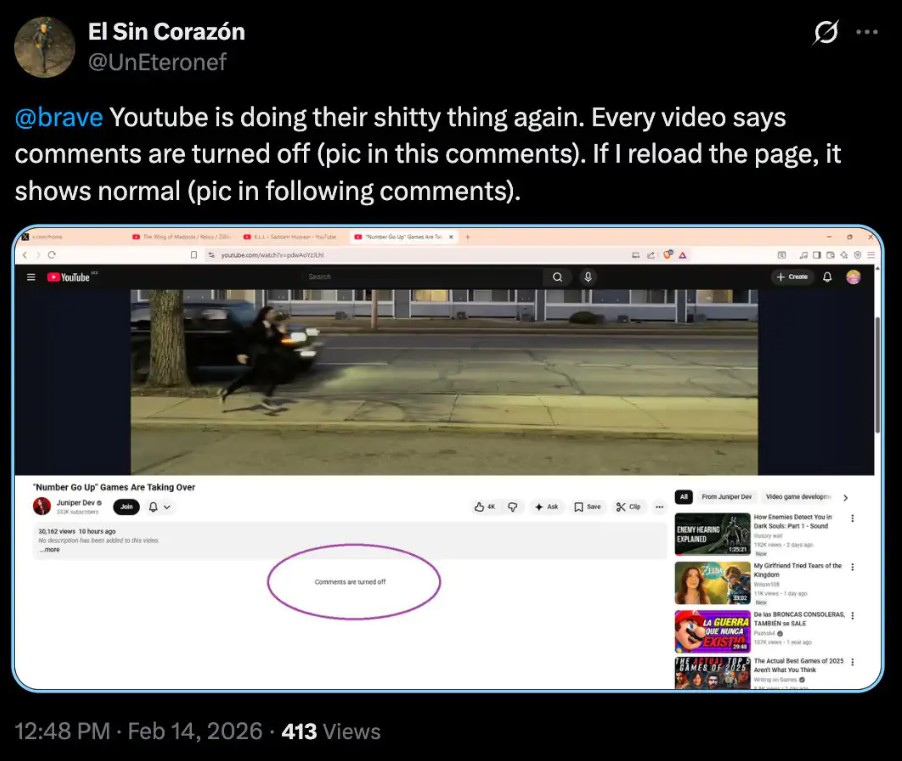Image resolution: width=902 pixels, height=761 pixels.
Task: Open the Juniper Dev channel name link
Action: point(75,503)
